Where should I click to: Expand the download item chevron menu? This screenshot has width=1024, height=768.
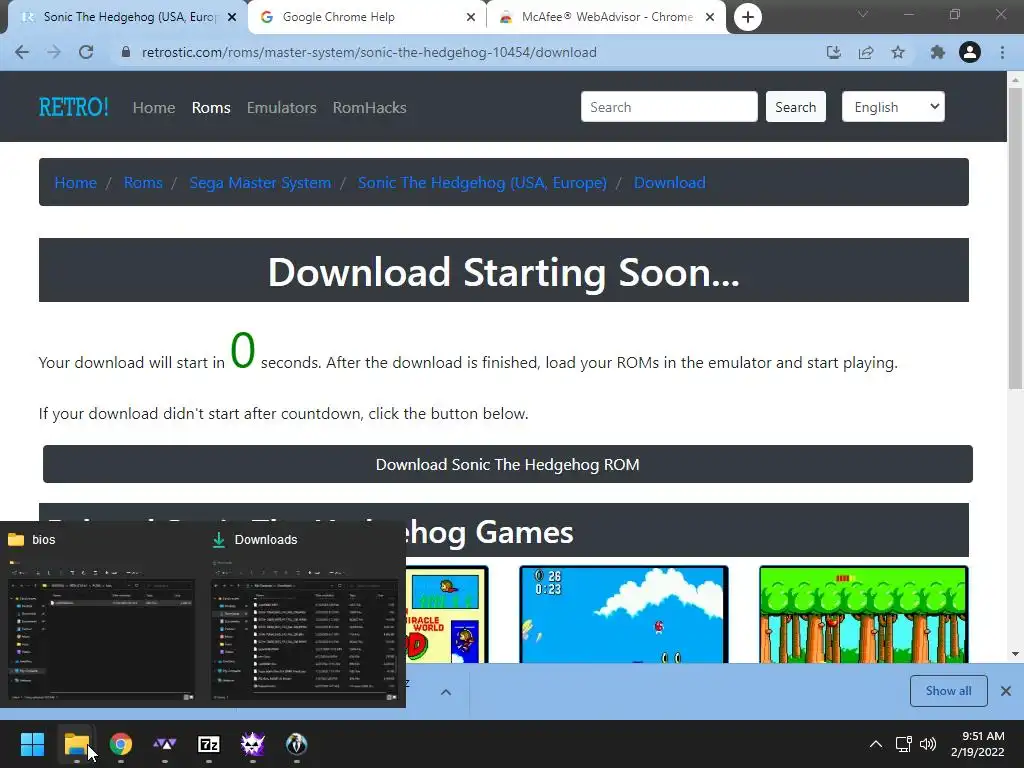[446, 692]
